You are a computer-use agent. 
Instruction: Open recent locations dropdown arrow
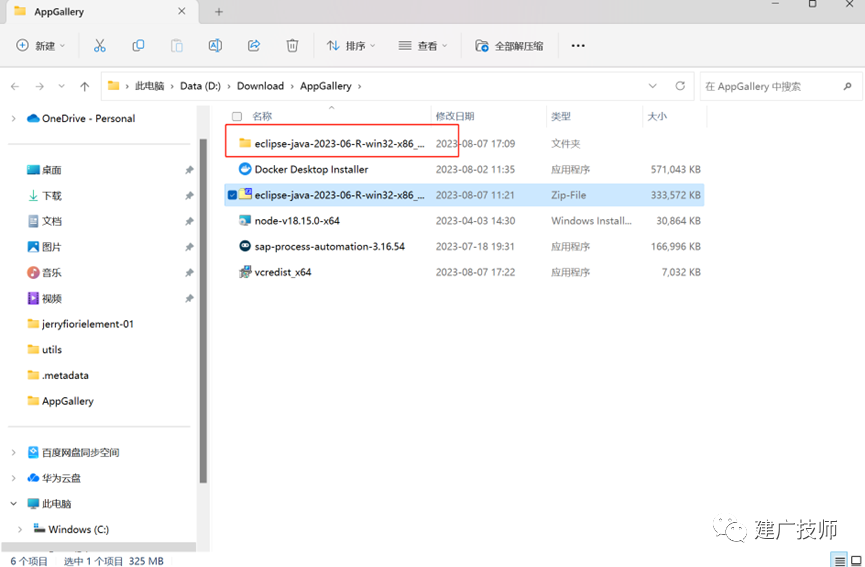[x=61, y=86]
